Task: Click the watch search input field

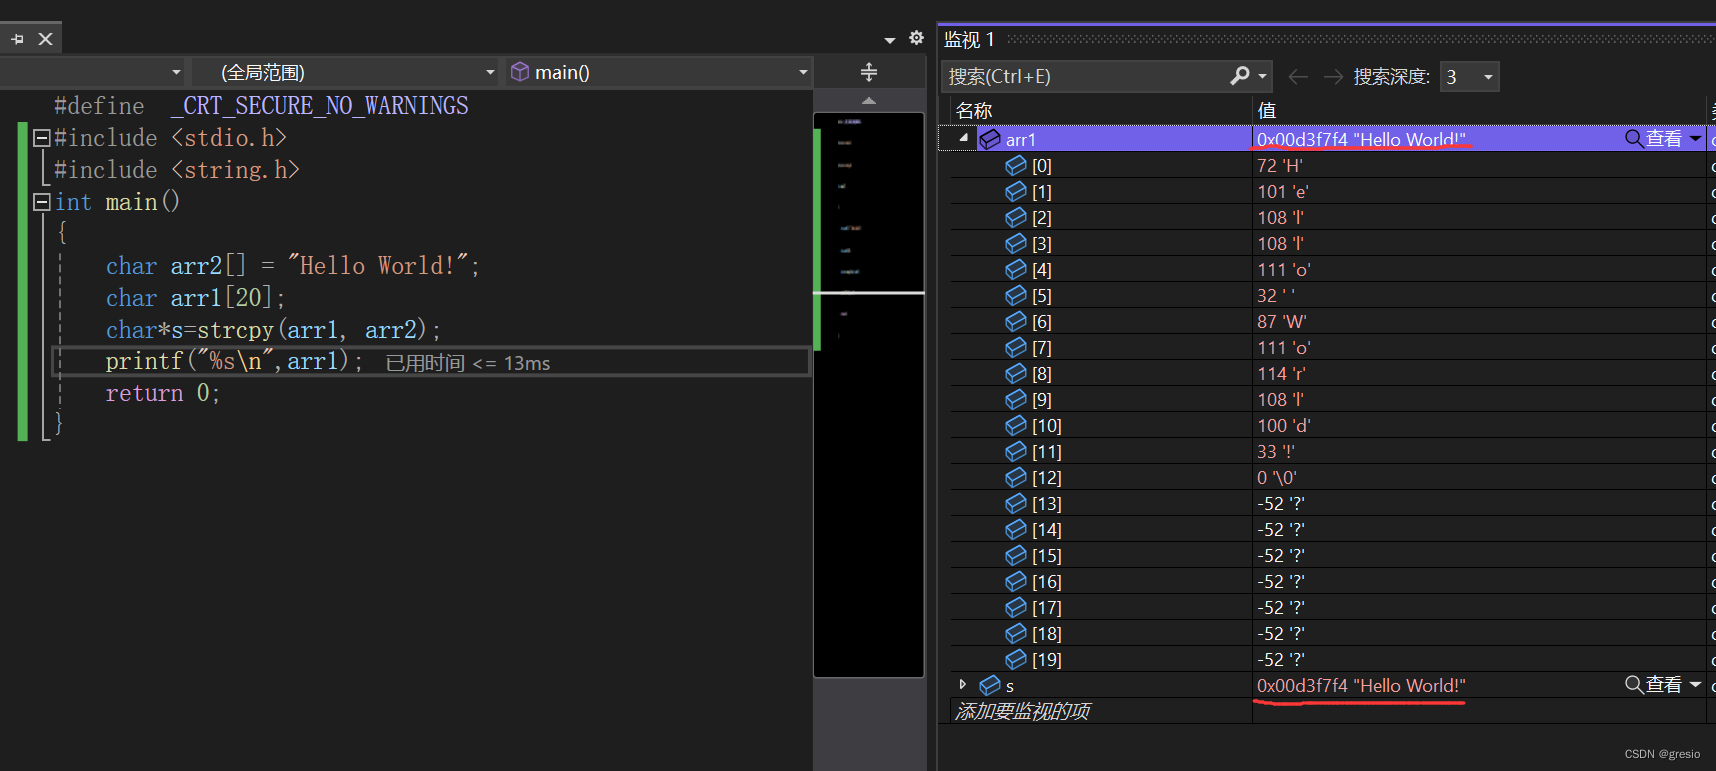Action: (1085, 76)
